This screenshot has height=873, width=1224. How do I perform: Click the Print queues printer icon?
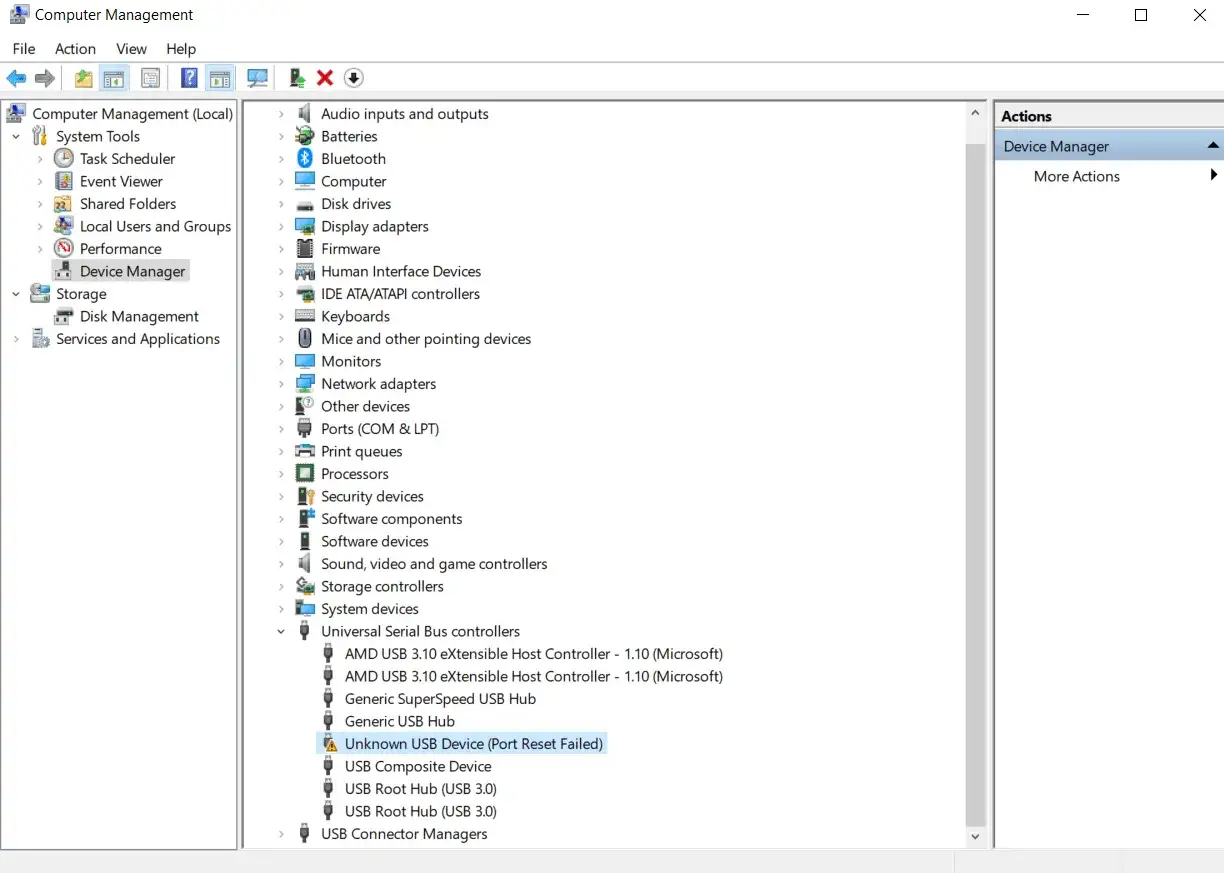coord(305,451)
